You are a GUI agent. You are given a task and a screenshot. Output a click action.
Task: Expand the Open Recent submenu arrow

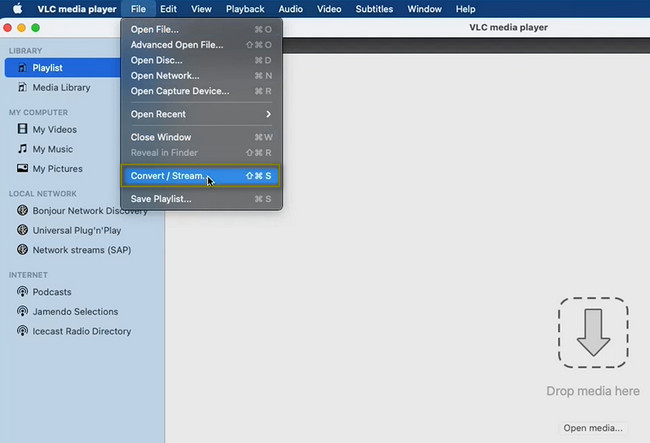(269, 114)
